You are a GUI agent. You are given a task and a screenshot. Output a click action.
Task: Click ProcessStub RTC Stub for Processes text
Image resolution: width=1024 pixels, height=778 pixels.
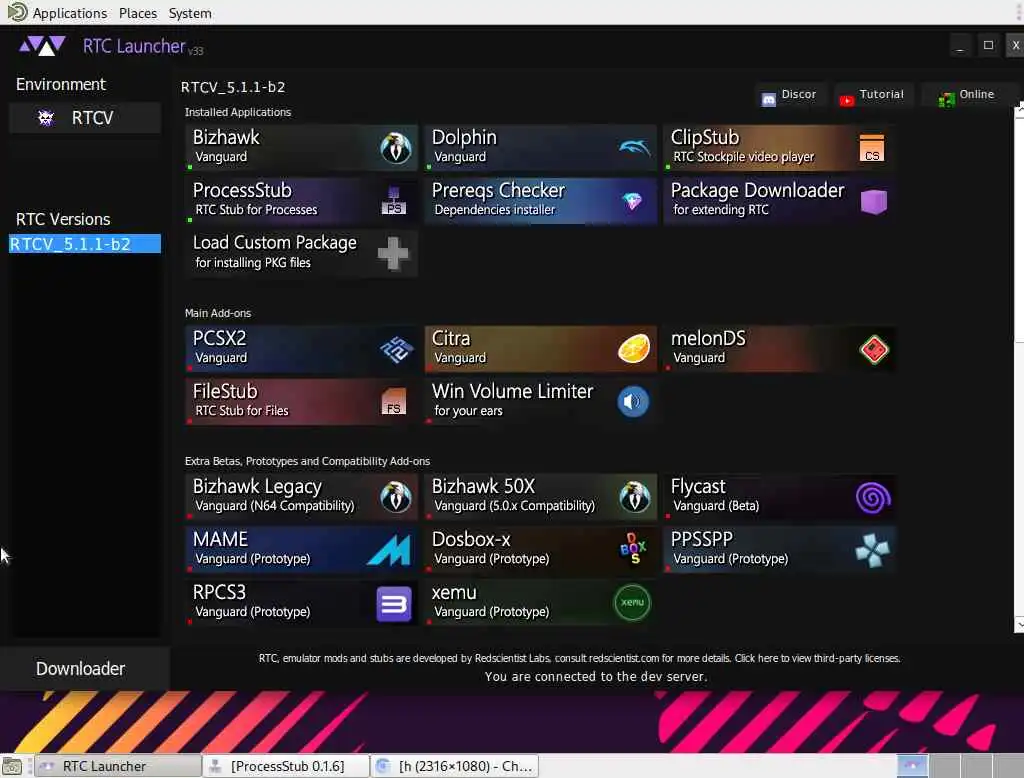256,210
